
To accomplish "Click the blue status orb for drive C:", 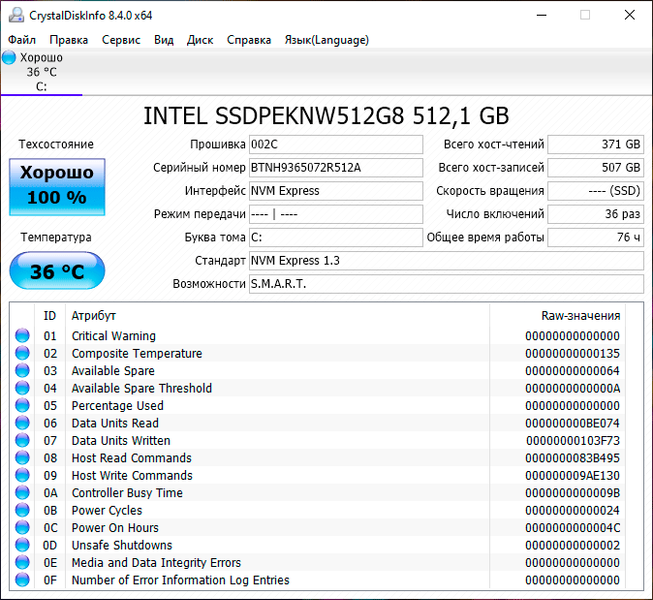I will 10,58.
